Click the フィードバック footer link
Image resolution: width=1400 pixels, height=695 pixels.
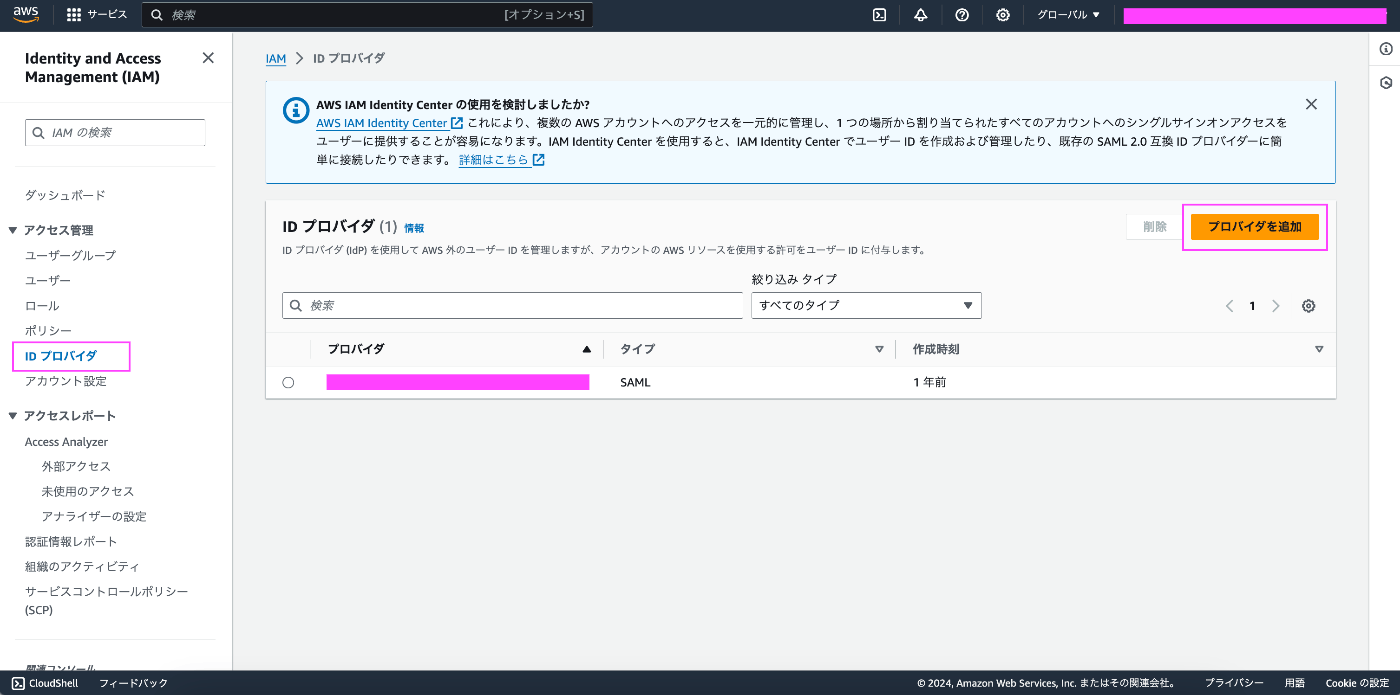coord(133,683)
